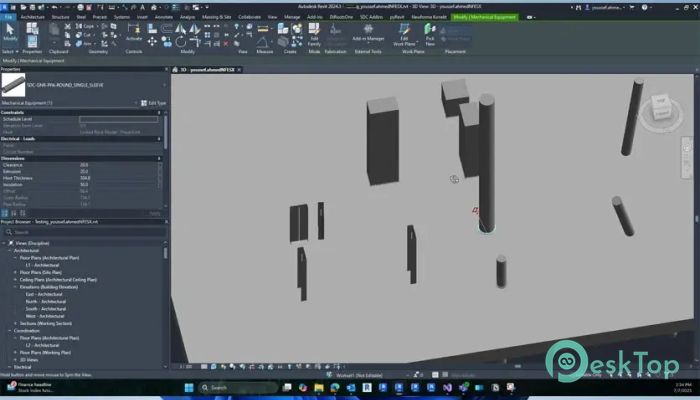Screen dimensions: 700x400
Task: Select the Mirror Draw Axis tool
Action: 195,29
